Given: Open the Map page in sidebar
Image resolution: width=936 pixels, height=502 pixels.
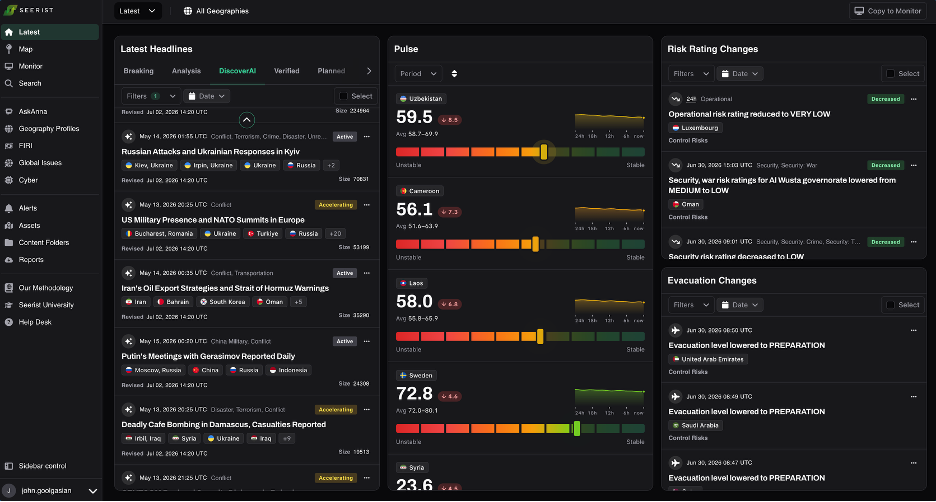Looking at the screenshot, I should [25, 50].
